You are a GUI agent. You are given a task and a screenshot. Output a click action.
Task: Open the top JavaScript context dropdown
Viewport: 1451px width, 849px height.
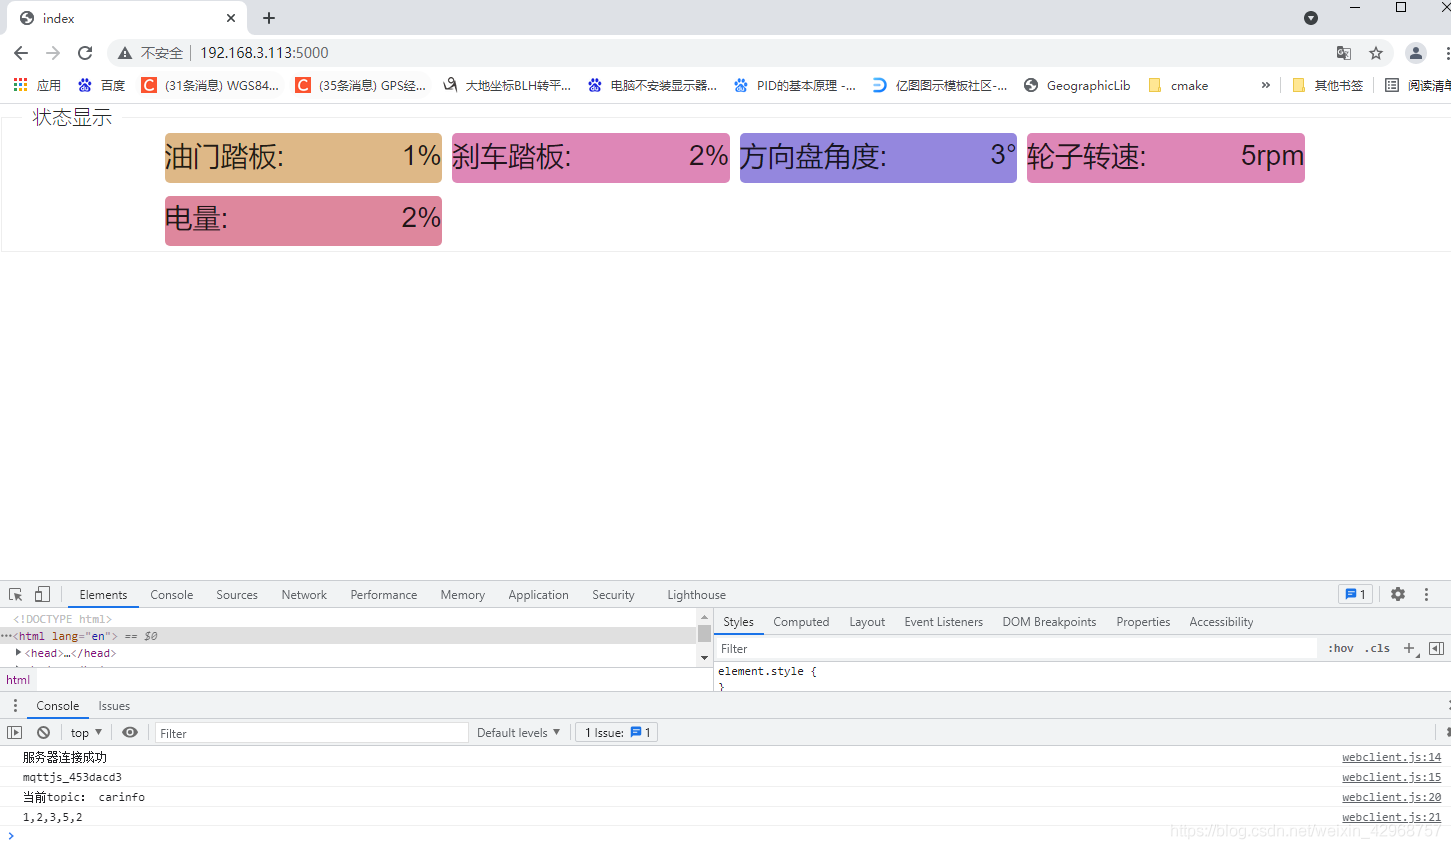(x=86, y=733)
